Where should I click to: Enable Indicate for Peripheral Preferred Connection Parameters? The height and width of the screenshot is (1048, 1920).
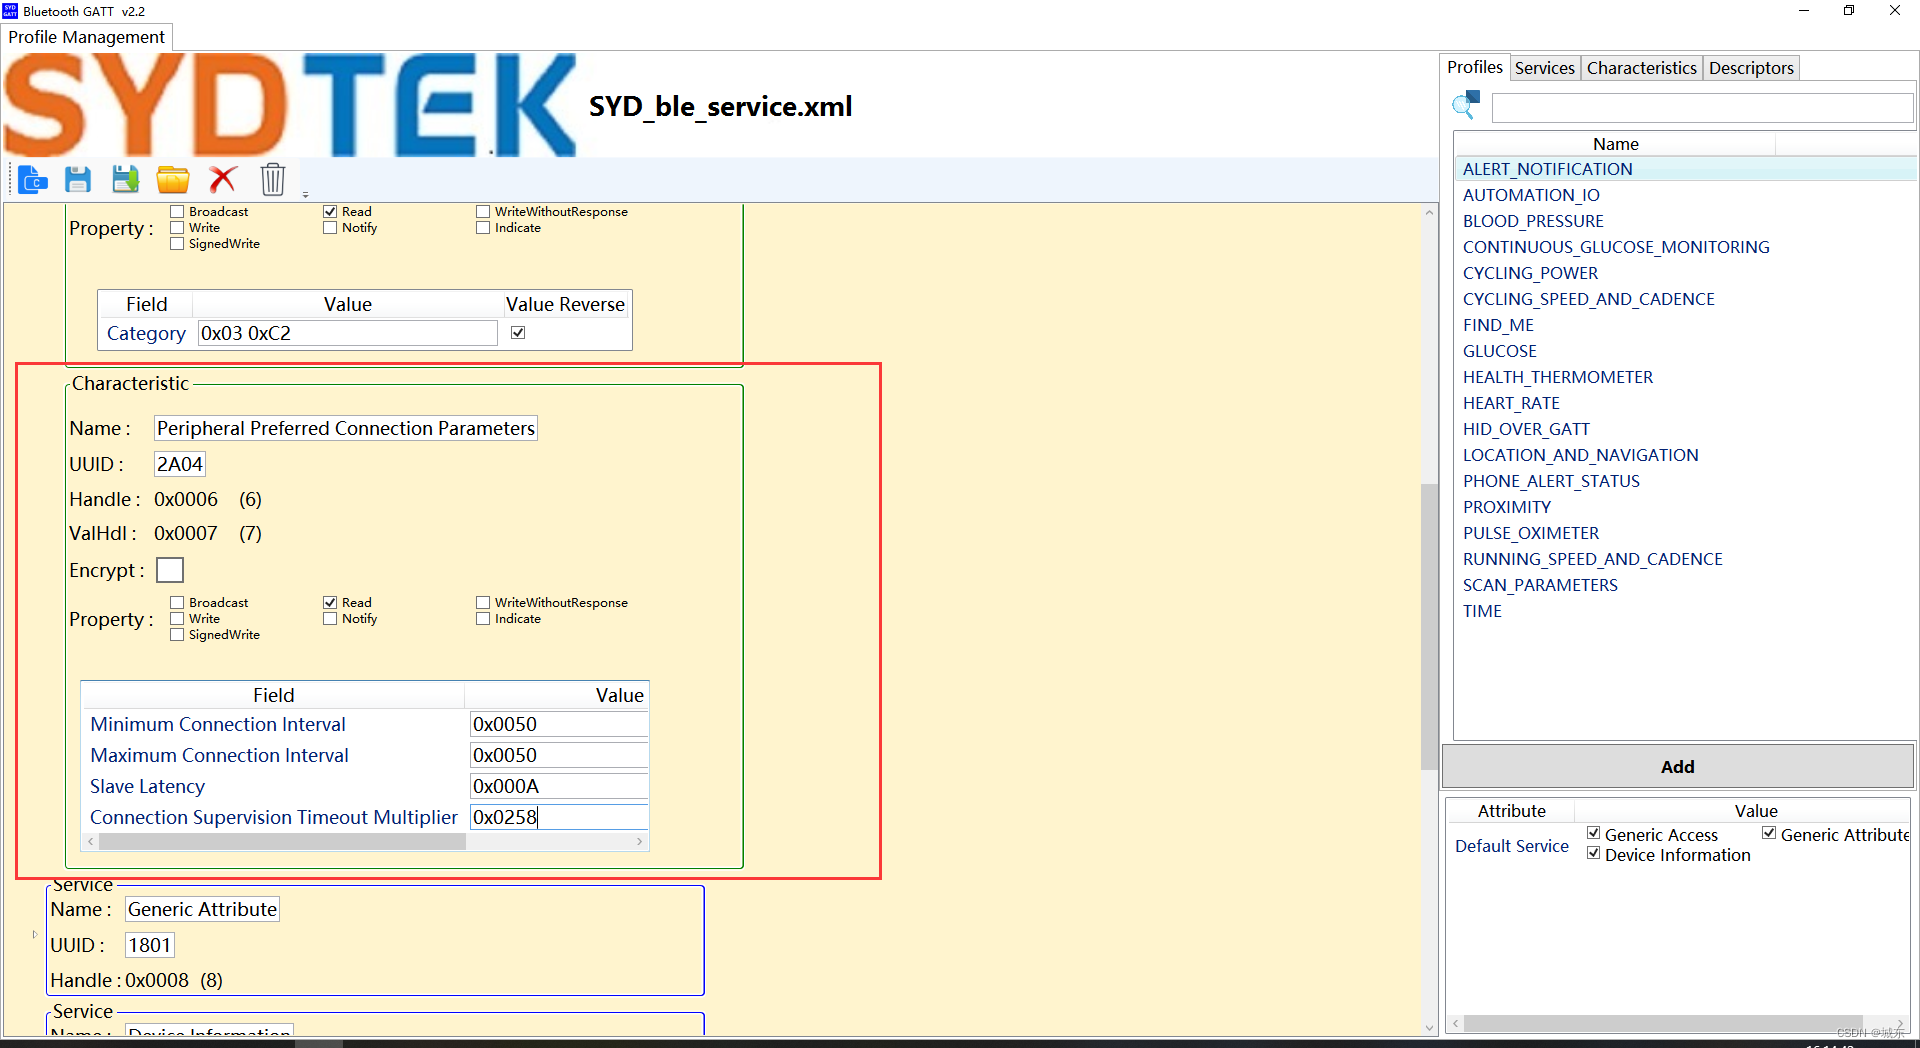[483, 619]
